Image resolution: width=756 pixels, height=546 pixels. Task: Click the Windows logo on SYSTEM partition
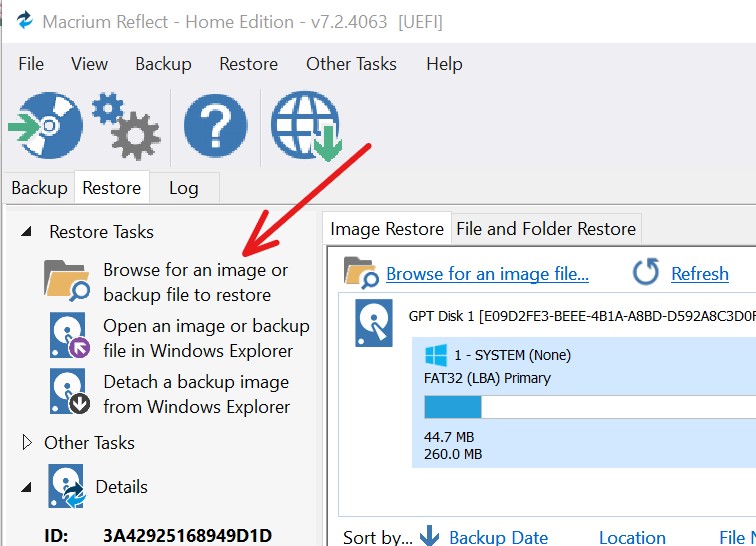[436, 355]
